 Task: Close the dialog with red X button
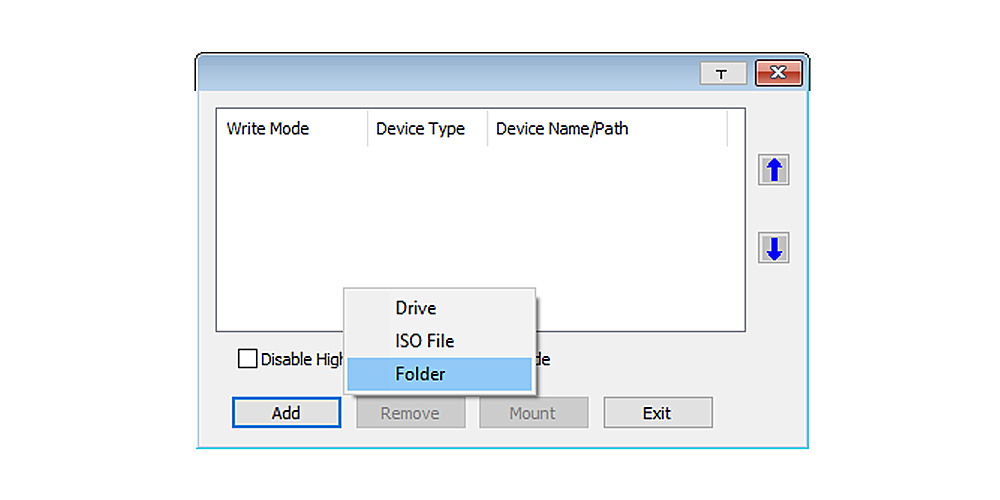point(779,74)
